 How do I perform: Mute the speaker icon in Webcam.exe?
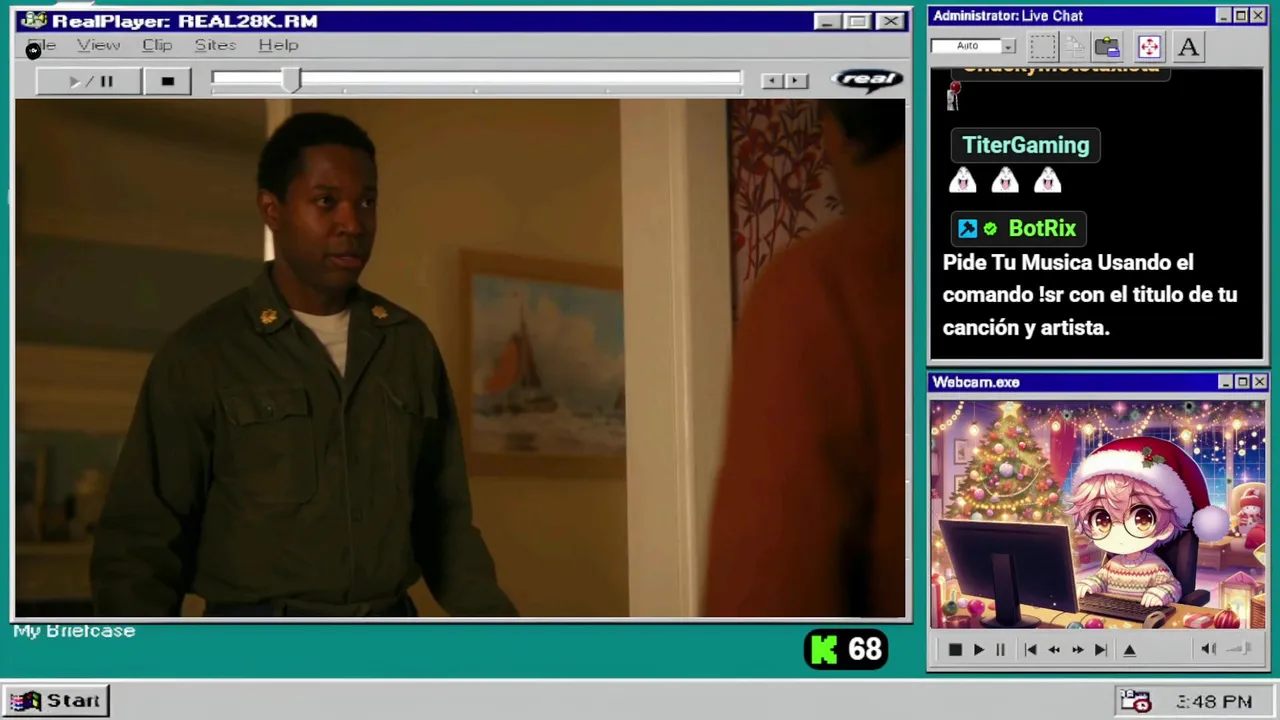1208,650
